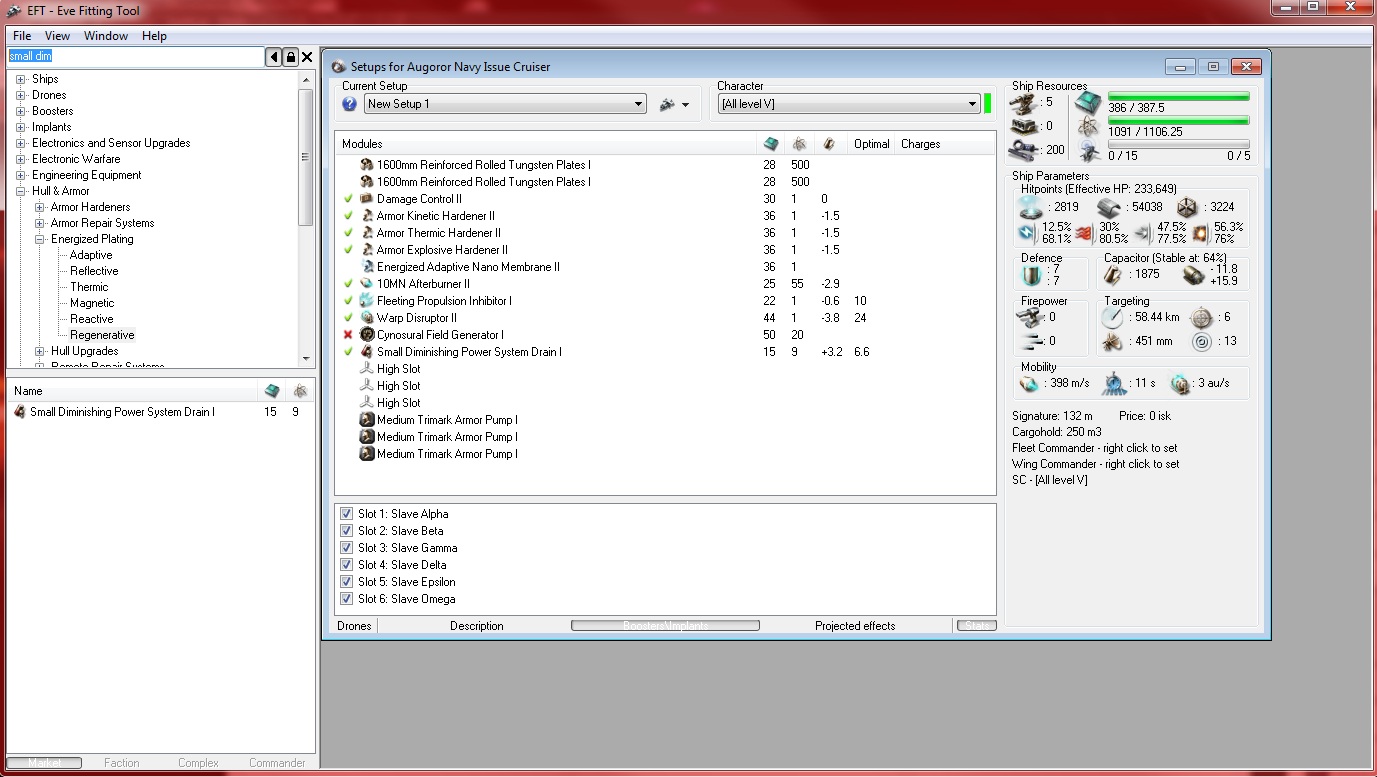The width and height of the screenshot is (1377, 777).
Task: Click the launcher hardpoints icon in Ship Resources
Action: (1025, 126)
